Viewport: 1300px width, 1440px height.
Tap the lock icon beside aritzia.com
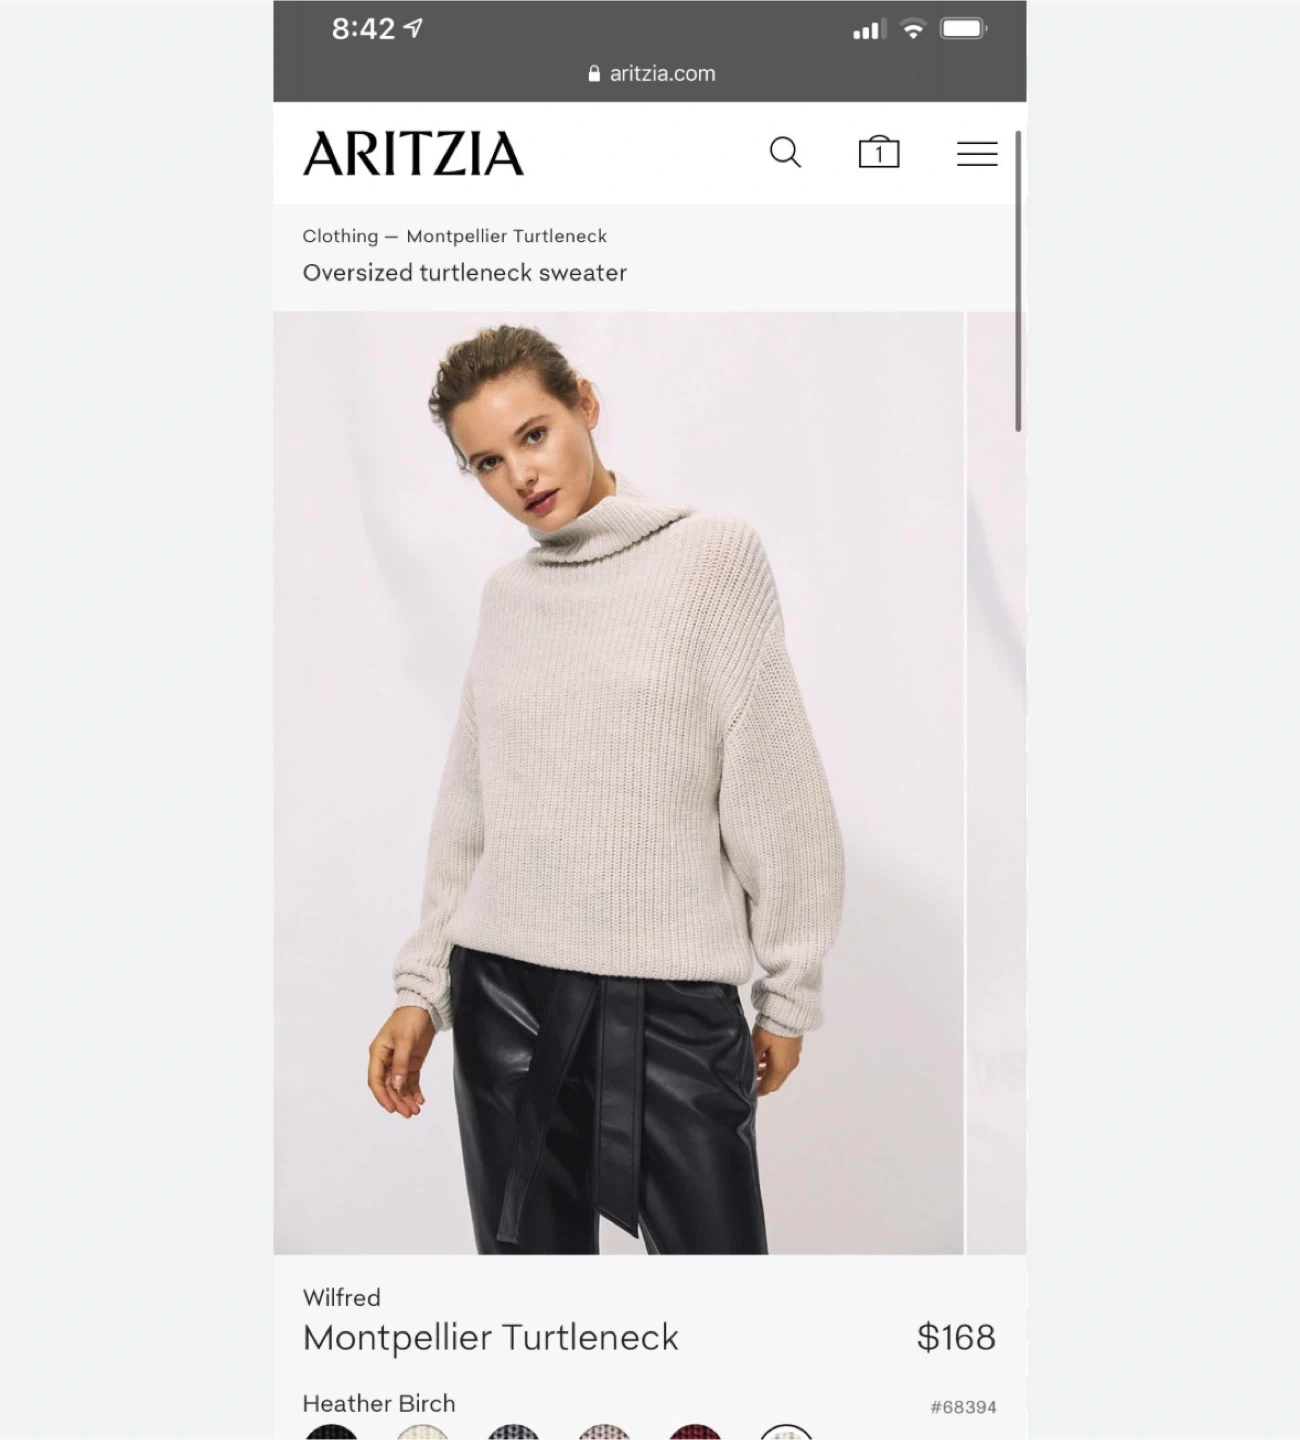594,73
